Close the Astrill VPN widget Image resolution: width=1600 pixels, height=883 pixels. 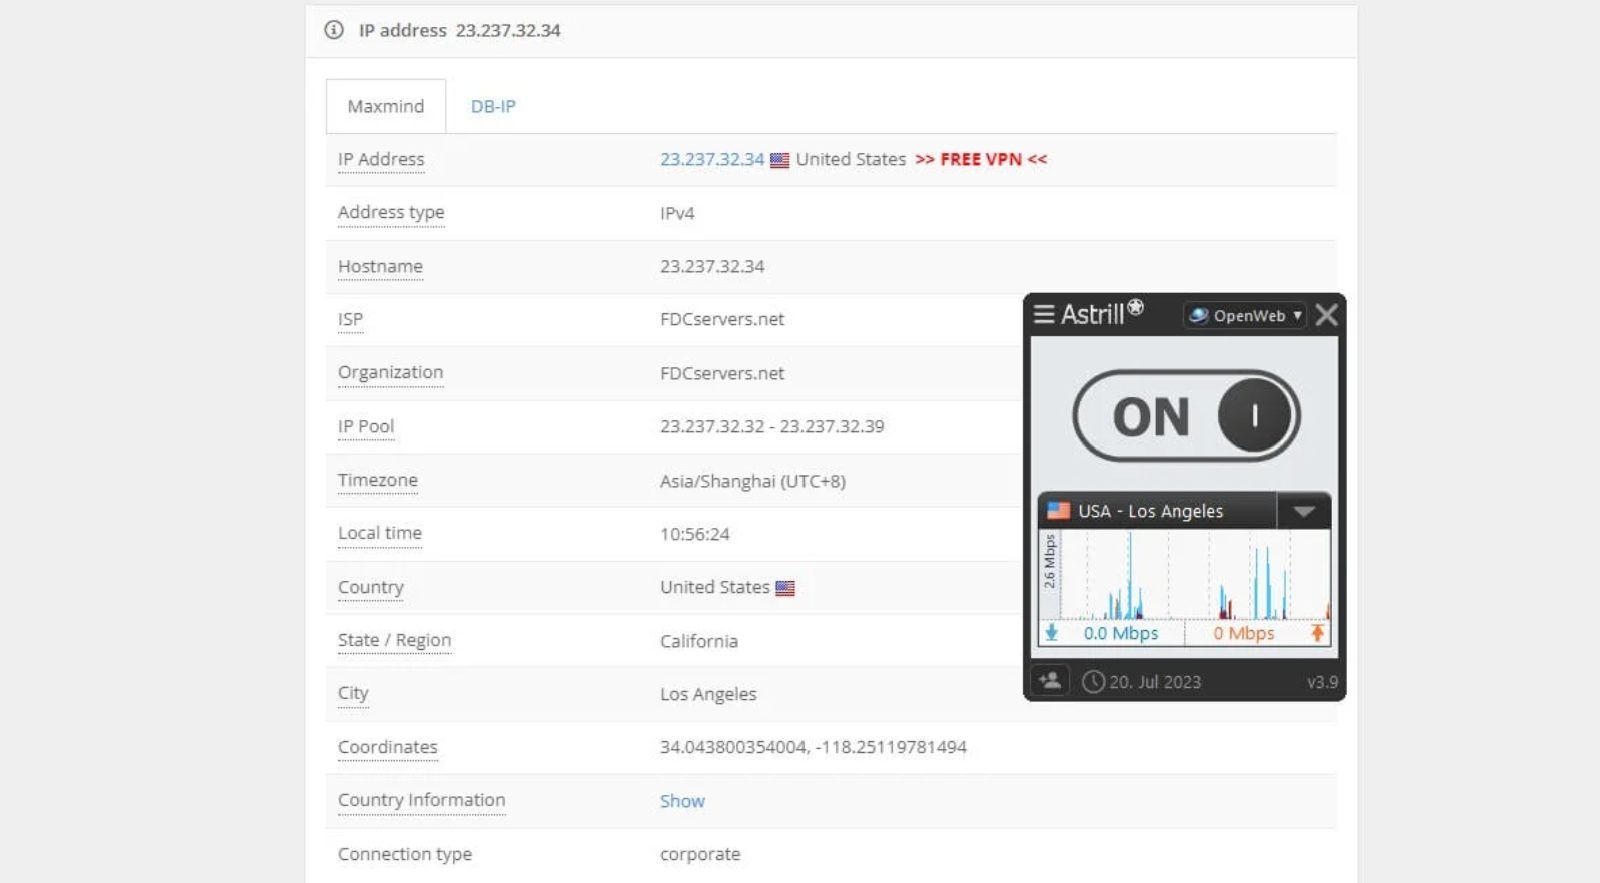point(1326,315)
